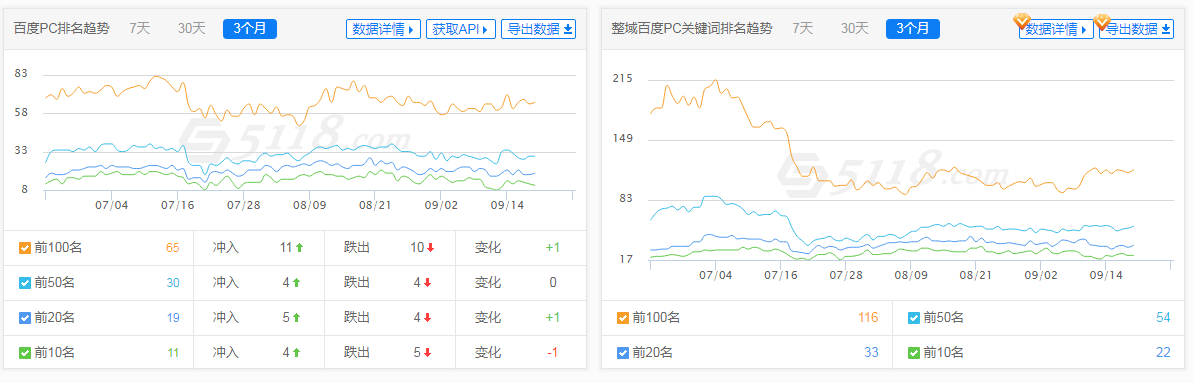1194x383 pixels.
Task: Open the 获取API arrow button
Action: tap(461, 29)
